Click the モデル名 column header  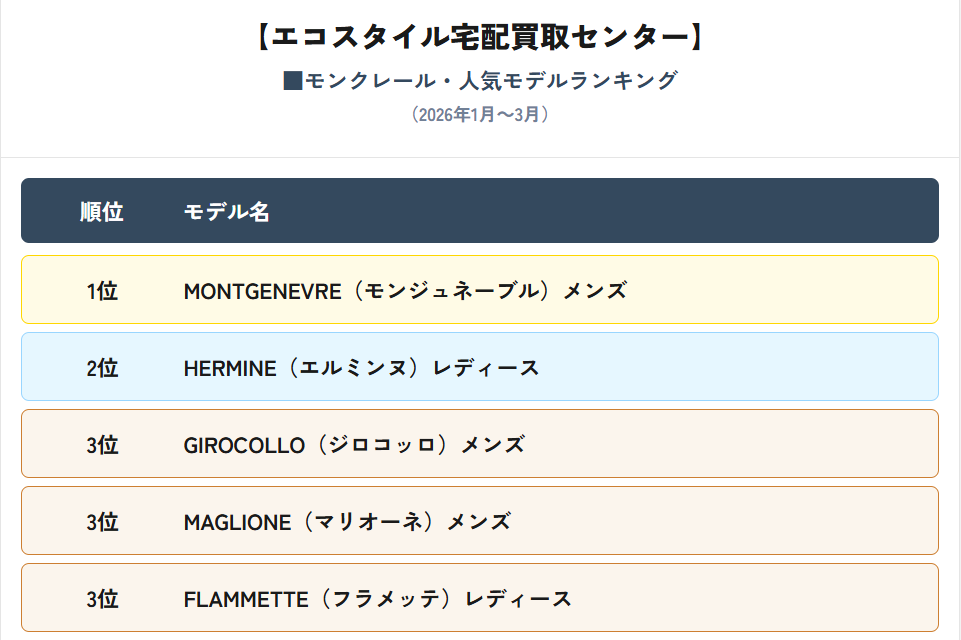[227, 211]
